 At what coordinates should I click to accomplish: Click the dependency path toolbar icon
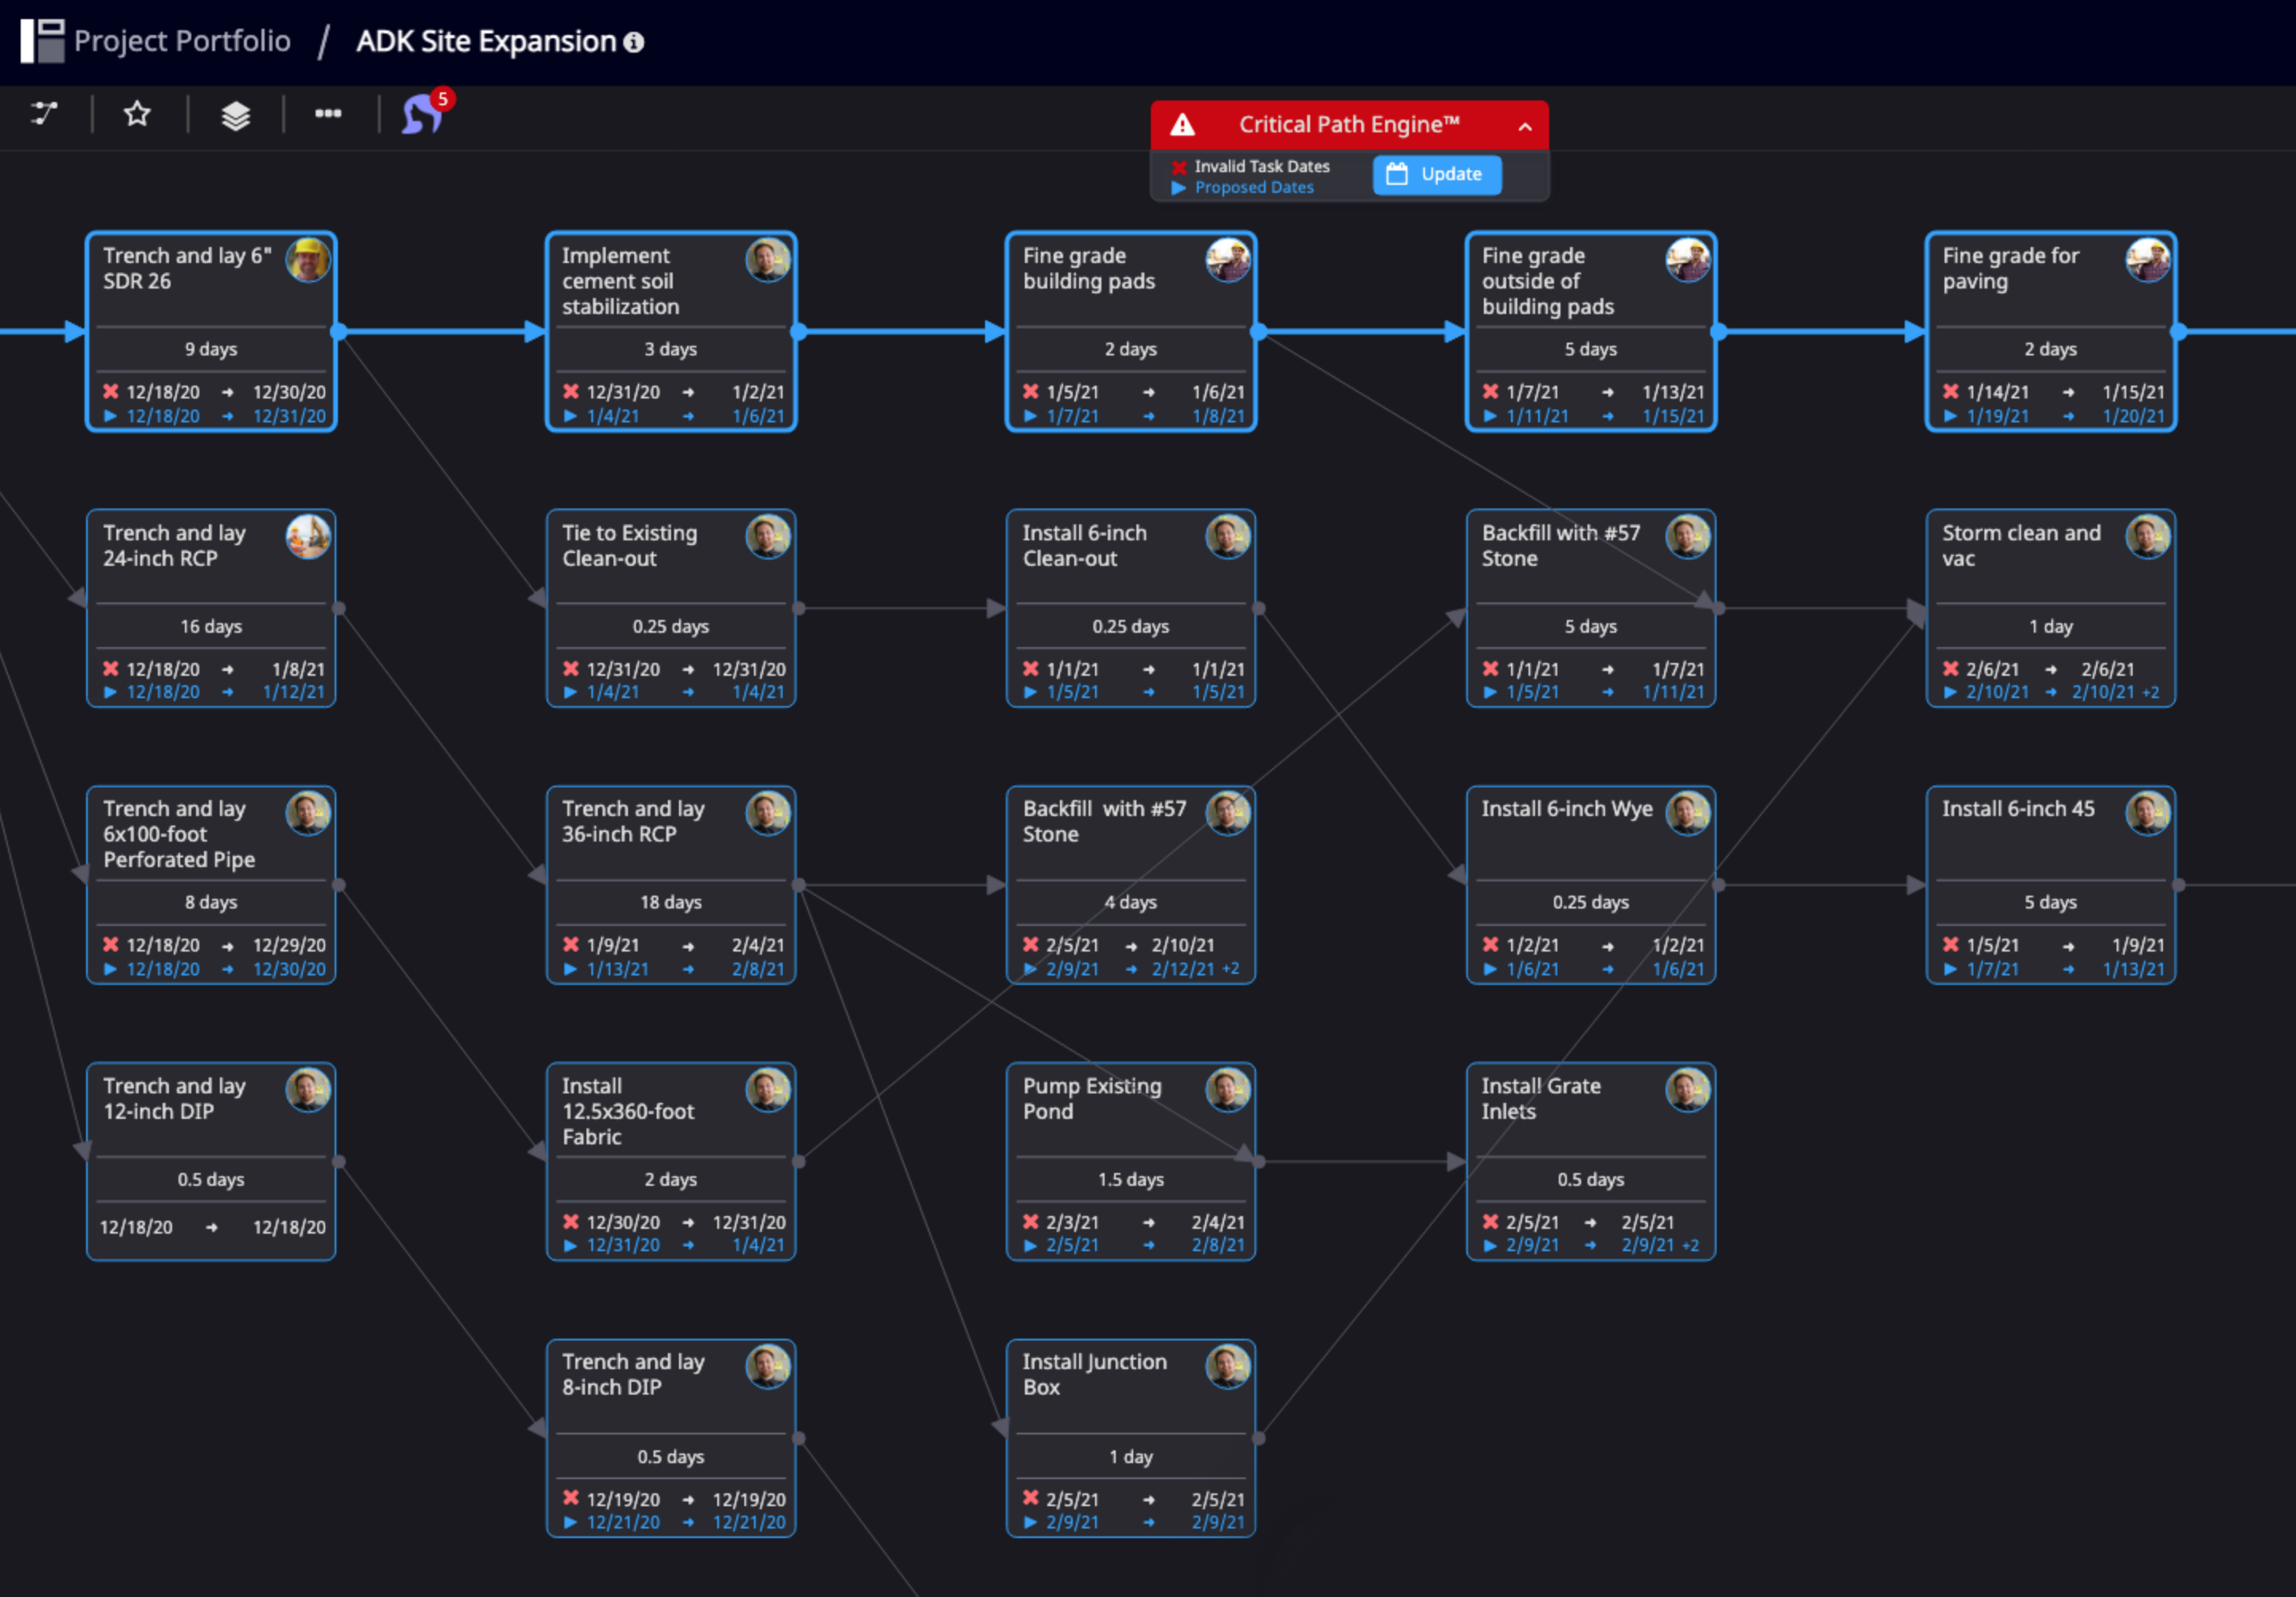44,114
